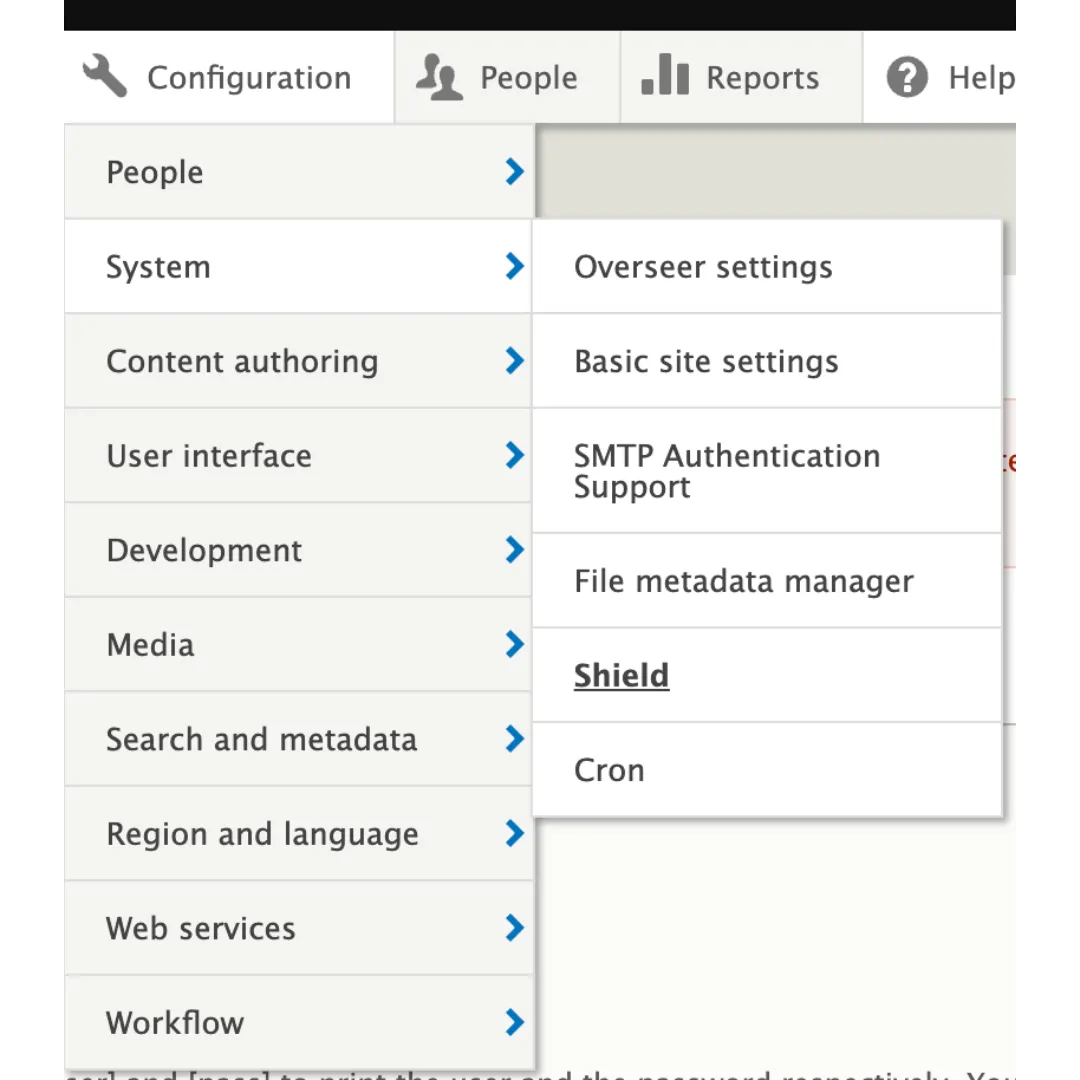Screen dimensions: 1080x1080
Task: Open Region and language settings
Action: 262,833
